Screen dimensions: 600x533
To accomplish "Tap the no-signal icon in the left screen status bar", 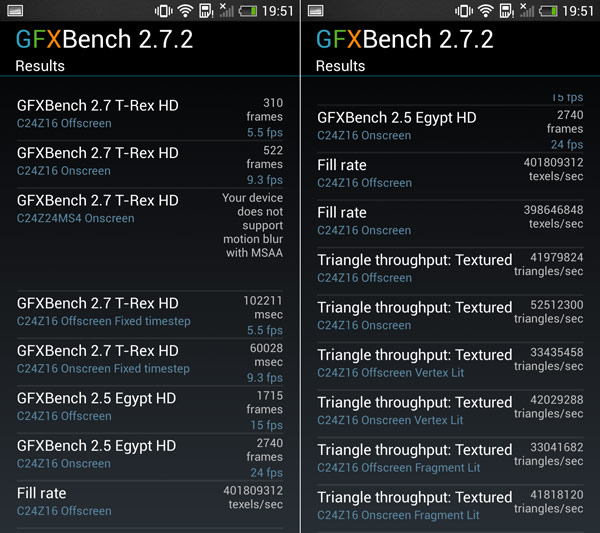I will pos(227,10).
